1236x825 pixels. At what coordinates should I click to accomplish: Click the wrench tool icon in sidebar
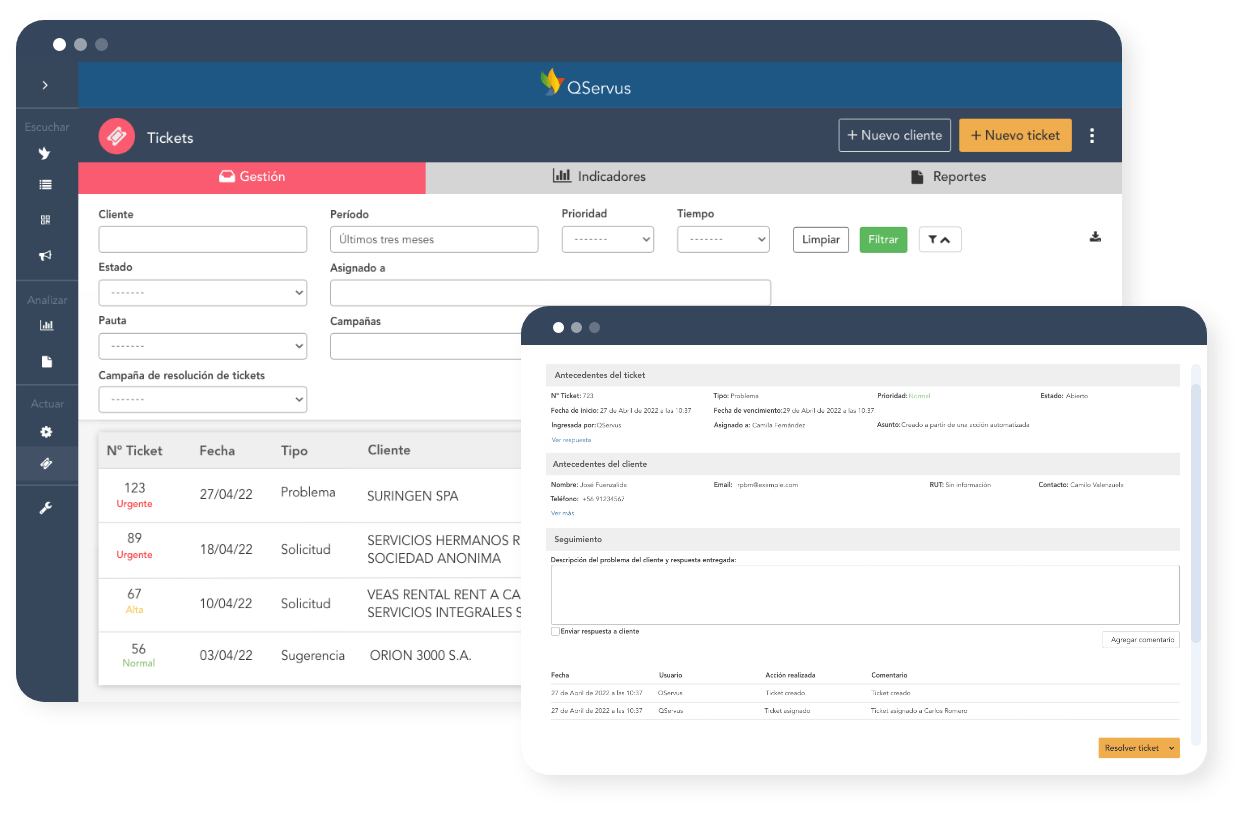coord(45,508)
